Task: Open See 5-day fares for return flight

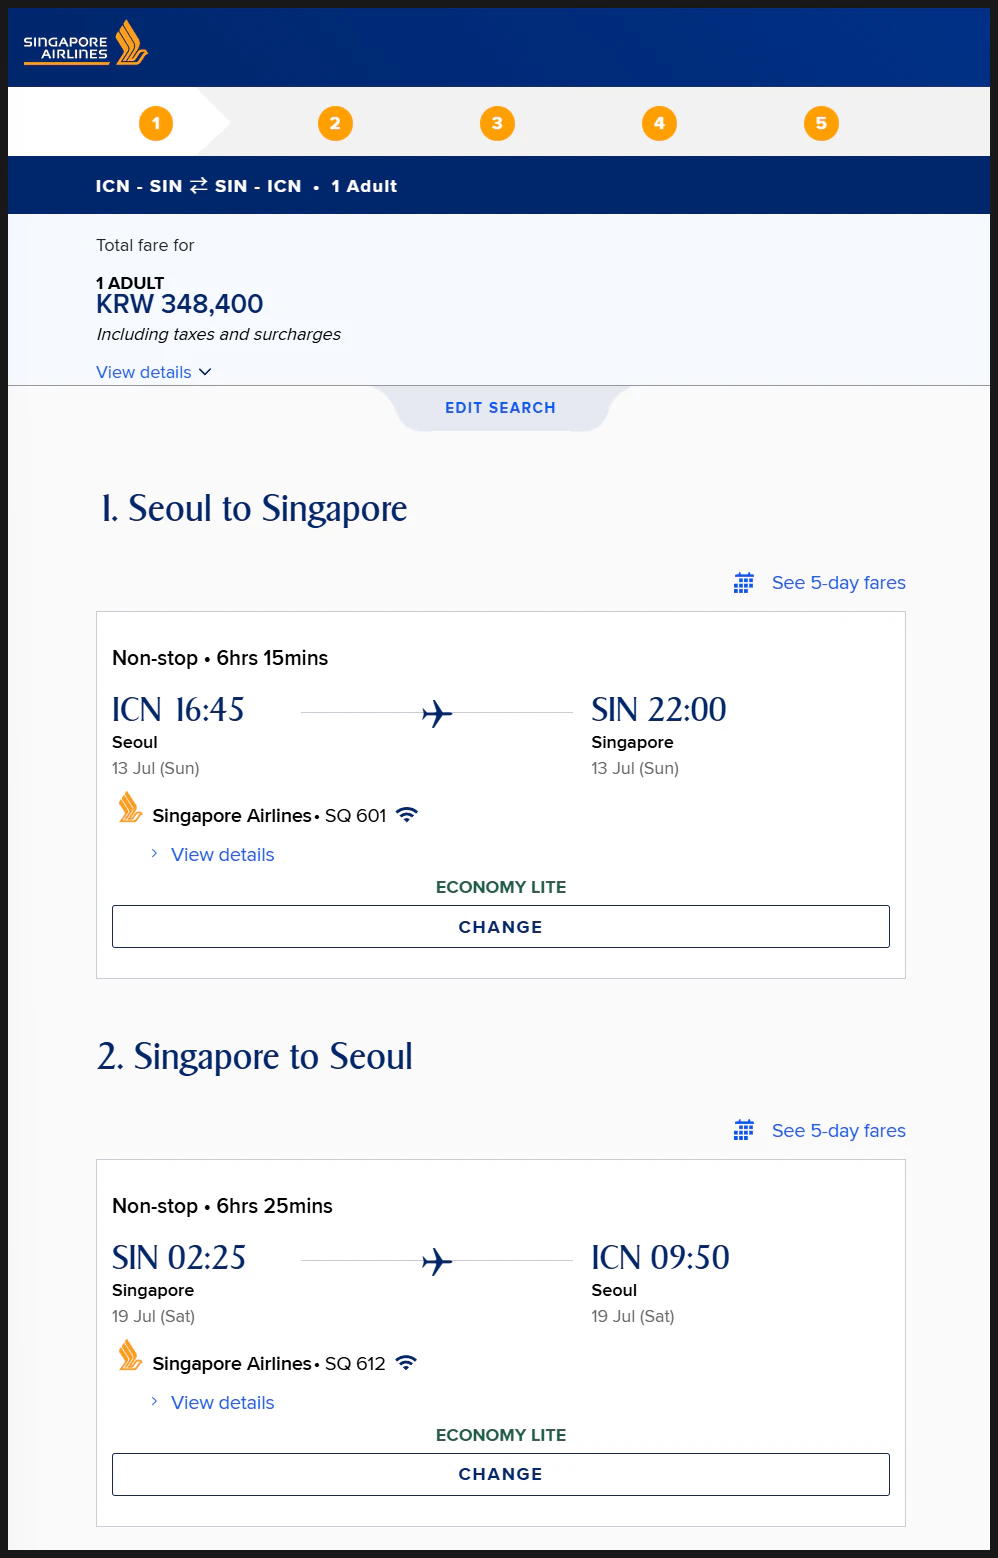Action: (x=839, y=1131)
